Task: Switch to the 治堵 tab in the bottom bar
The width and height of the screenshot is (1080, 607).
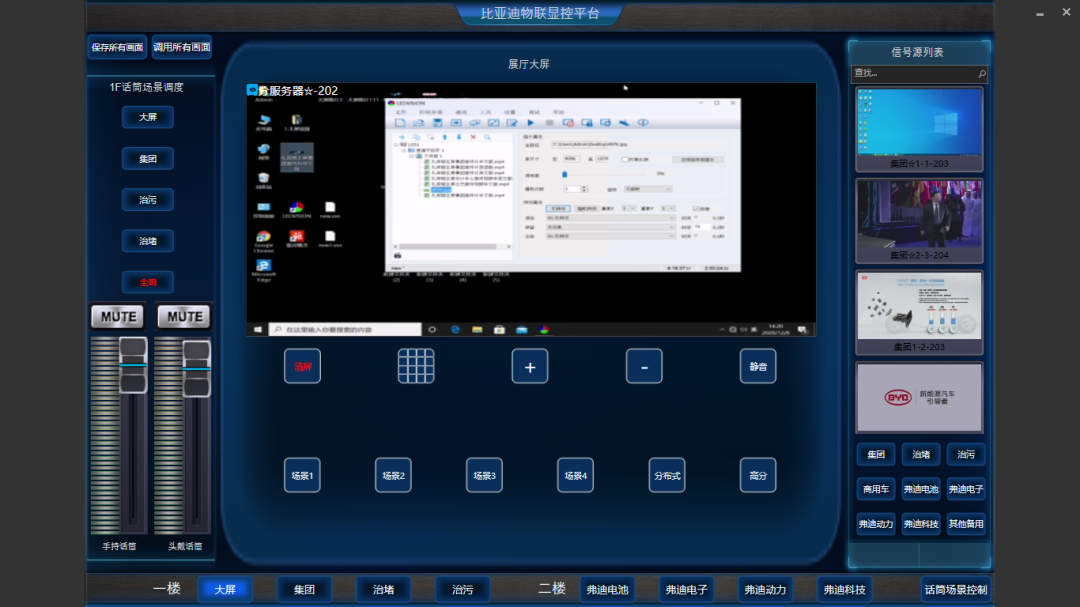Action: point(383,589)
